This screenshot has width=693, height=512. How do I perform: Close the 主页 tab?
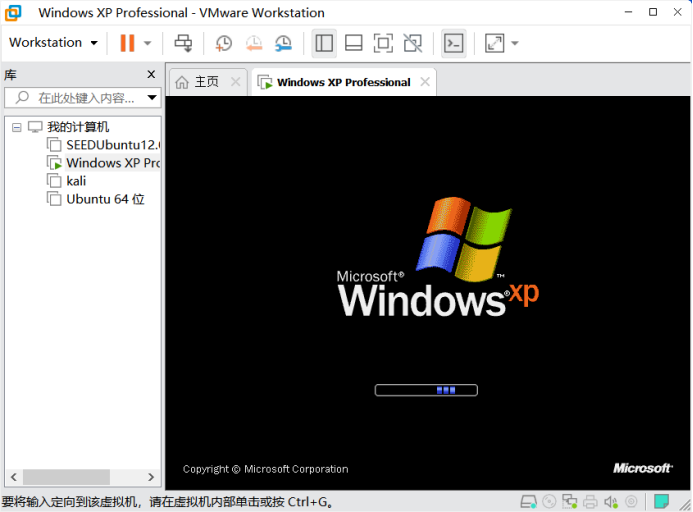[236, 82]
